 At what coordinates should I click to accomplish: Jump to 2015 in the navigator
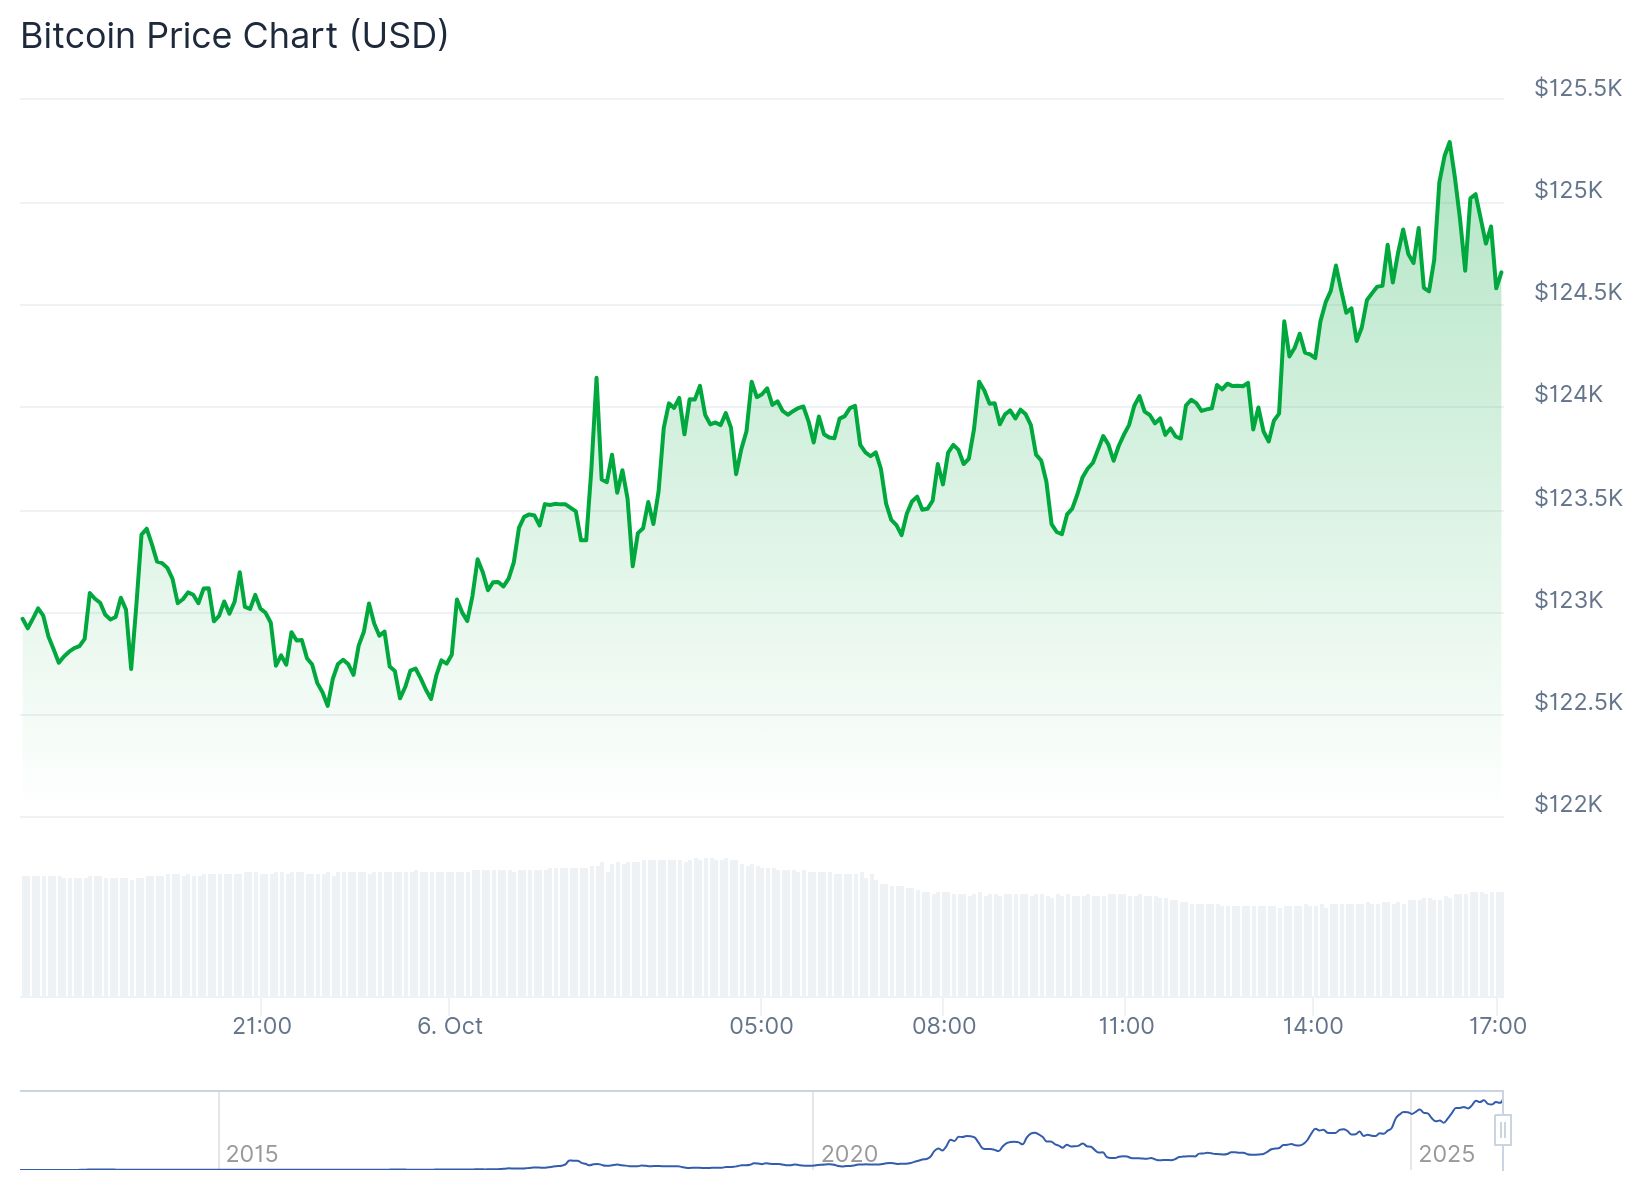point(252,1154)
